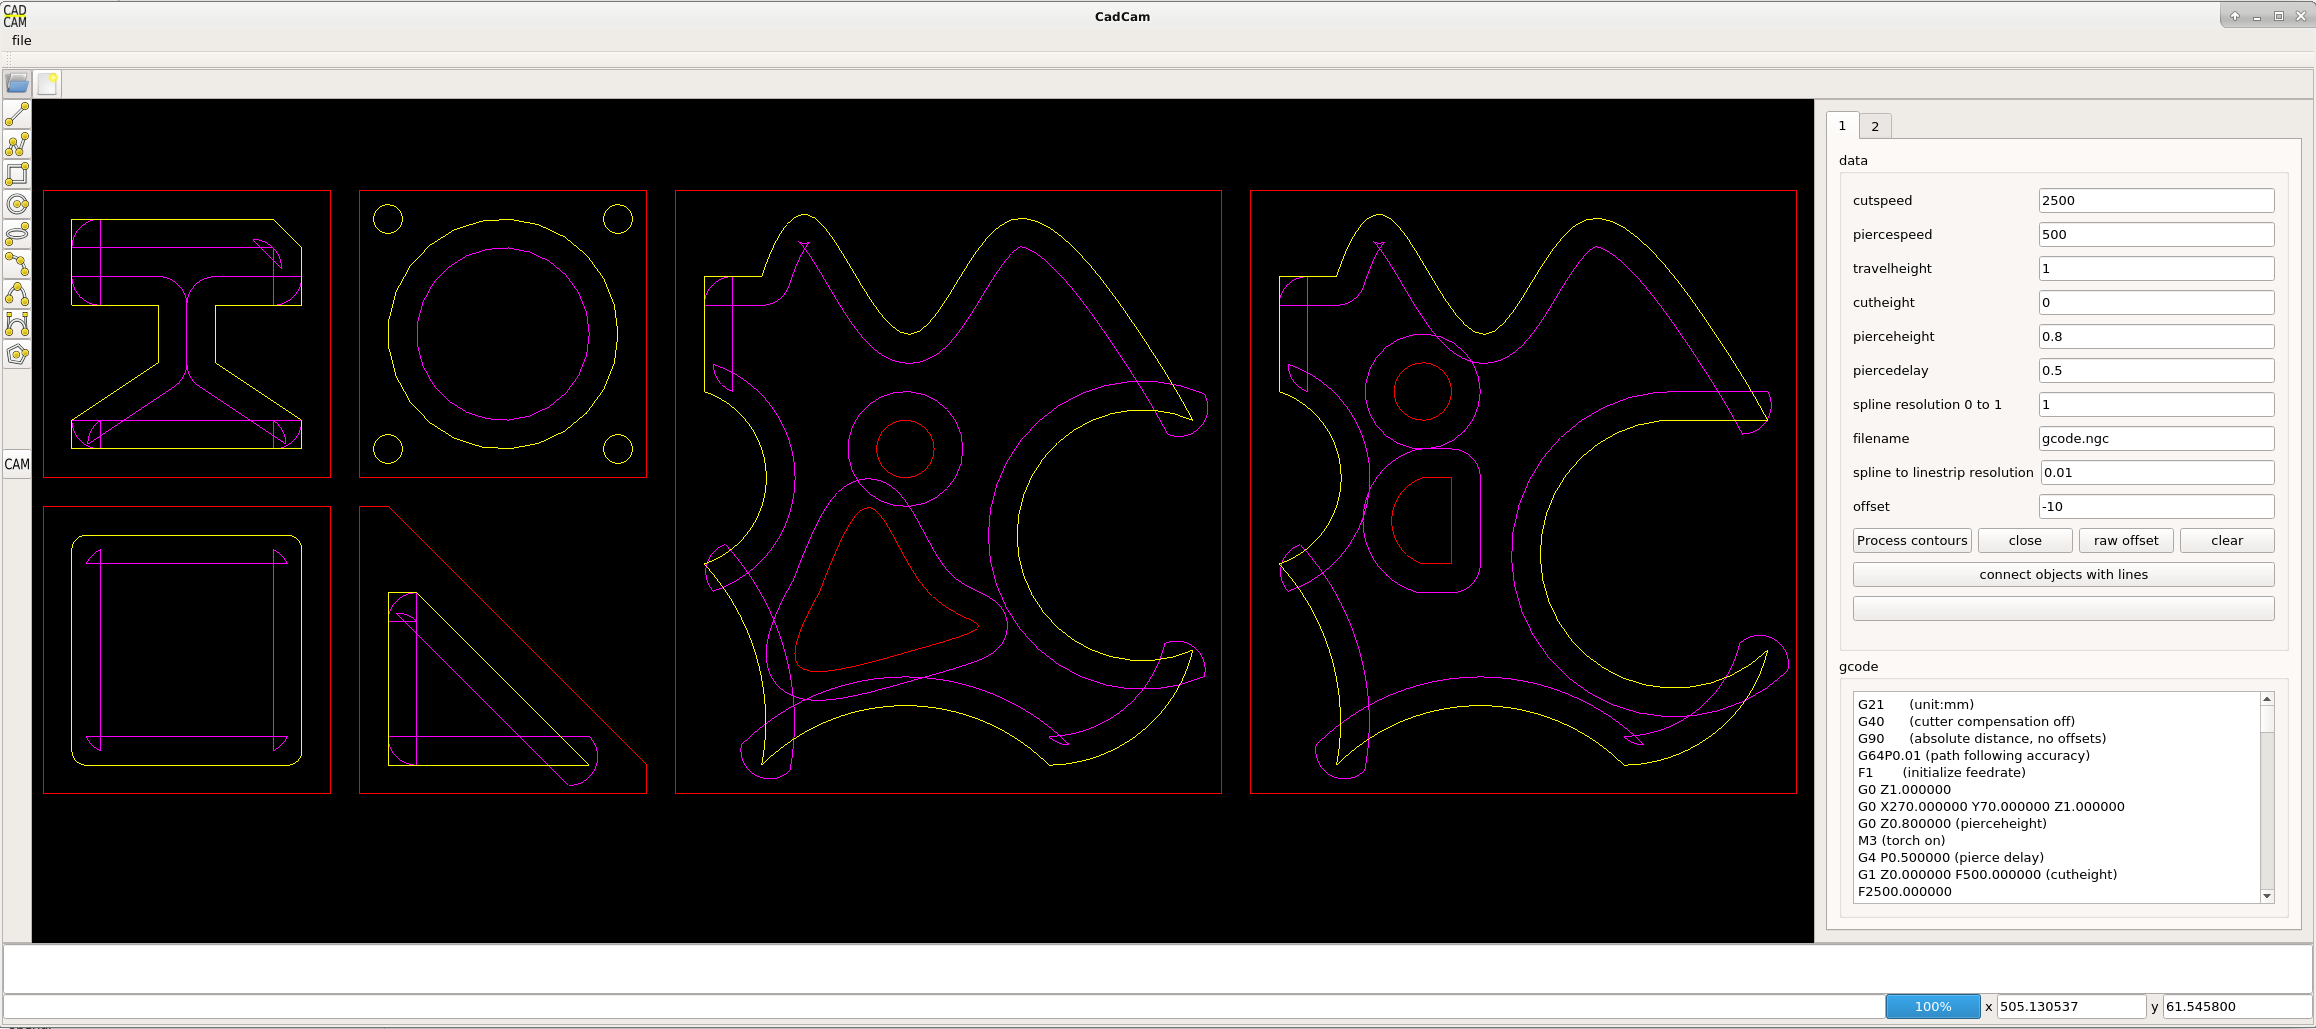This screenshot has width=2316, height=1029.
Task: Click the new document icon
Action: 47,83
